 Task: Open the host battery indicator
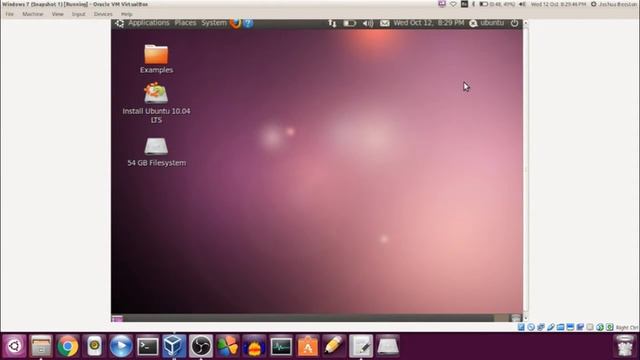pyautogui.click(x=497, y=4)
